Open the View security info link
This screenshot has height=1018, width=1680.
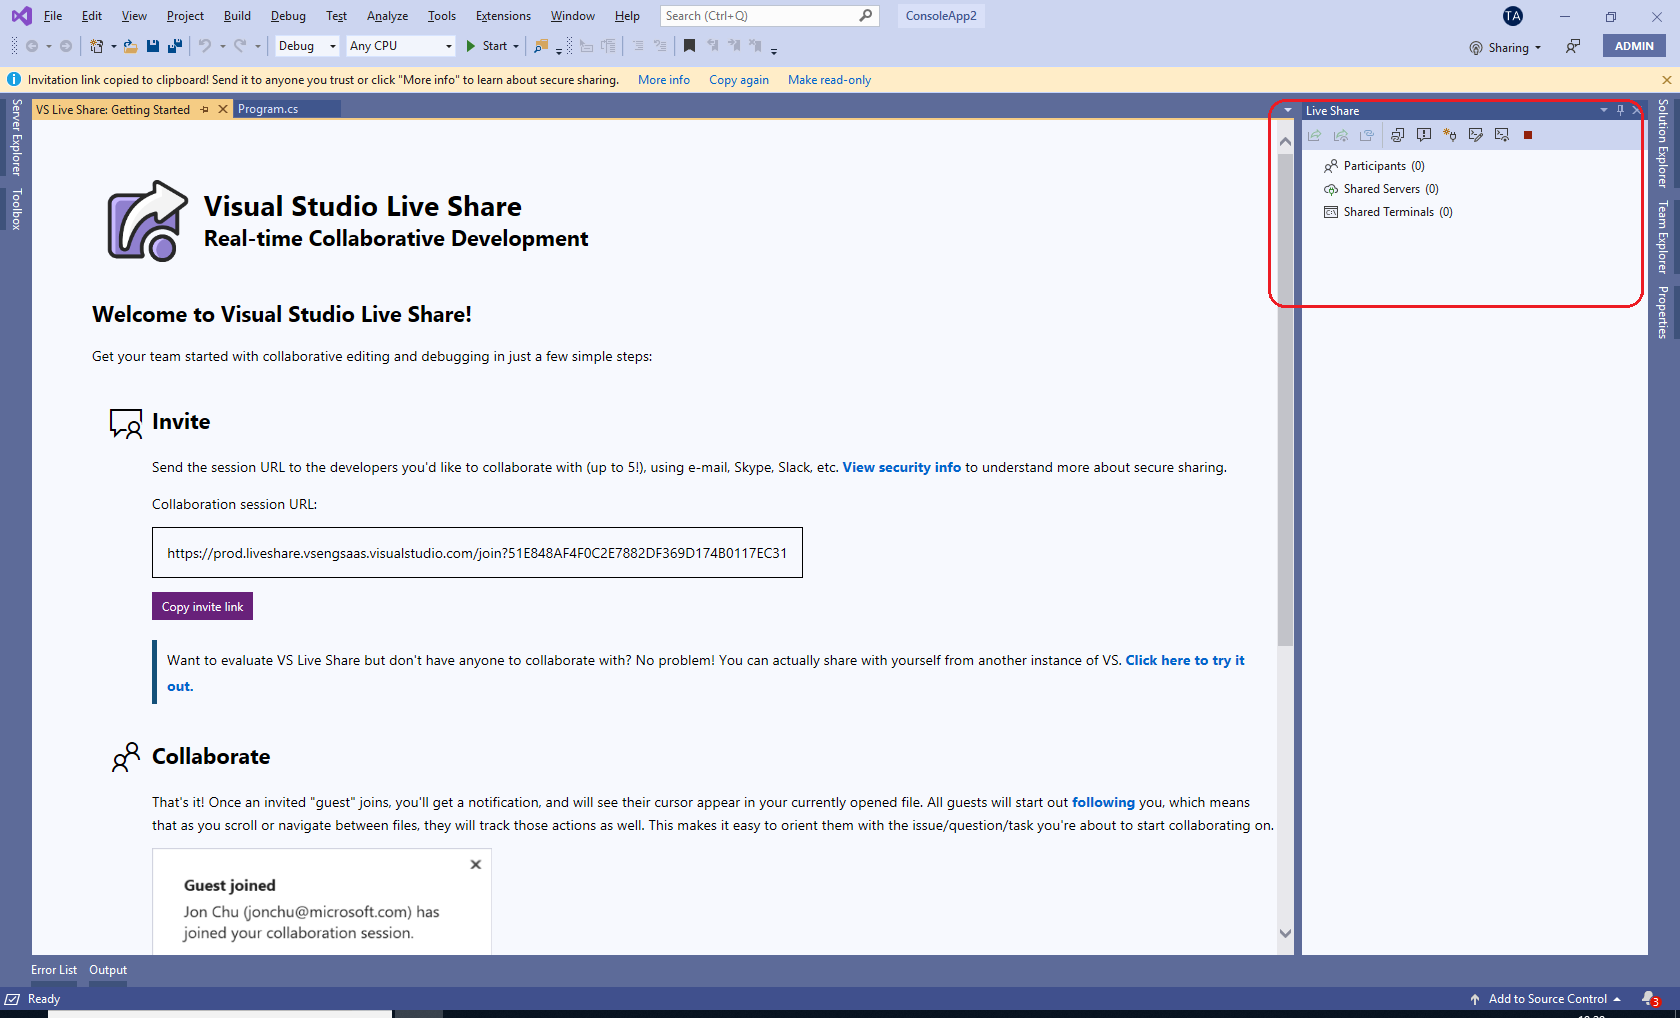coord(902,467)
